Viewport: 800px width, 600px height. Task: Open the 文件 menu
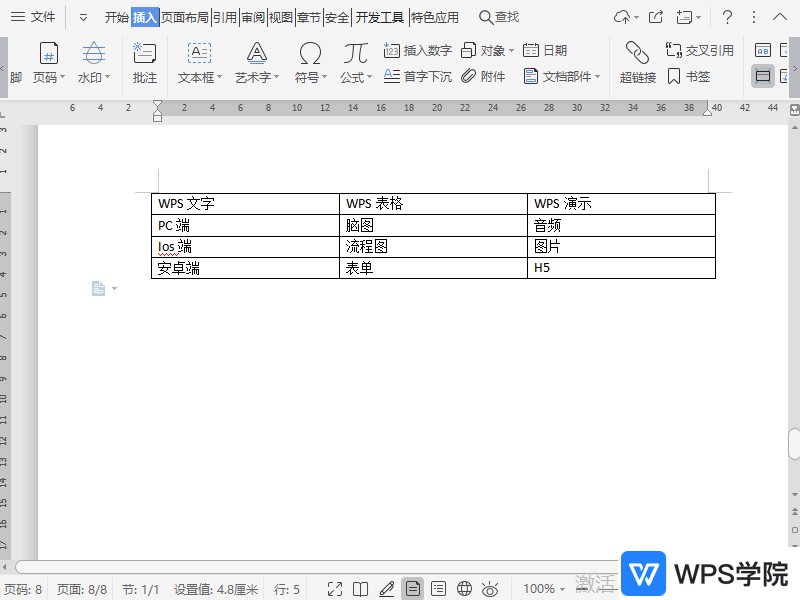coord(33,17)
